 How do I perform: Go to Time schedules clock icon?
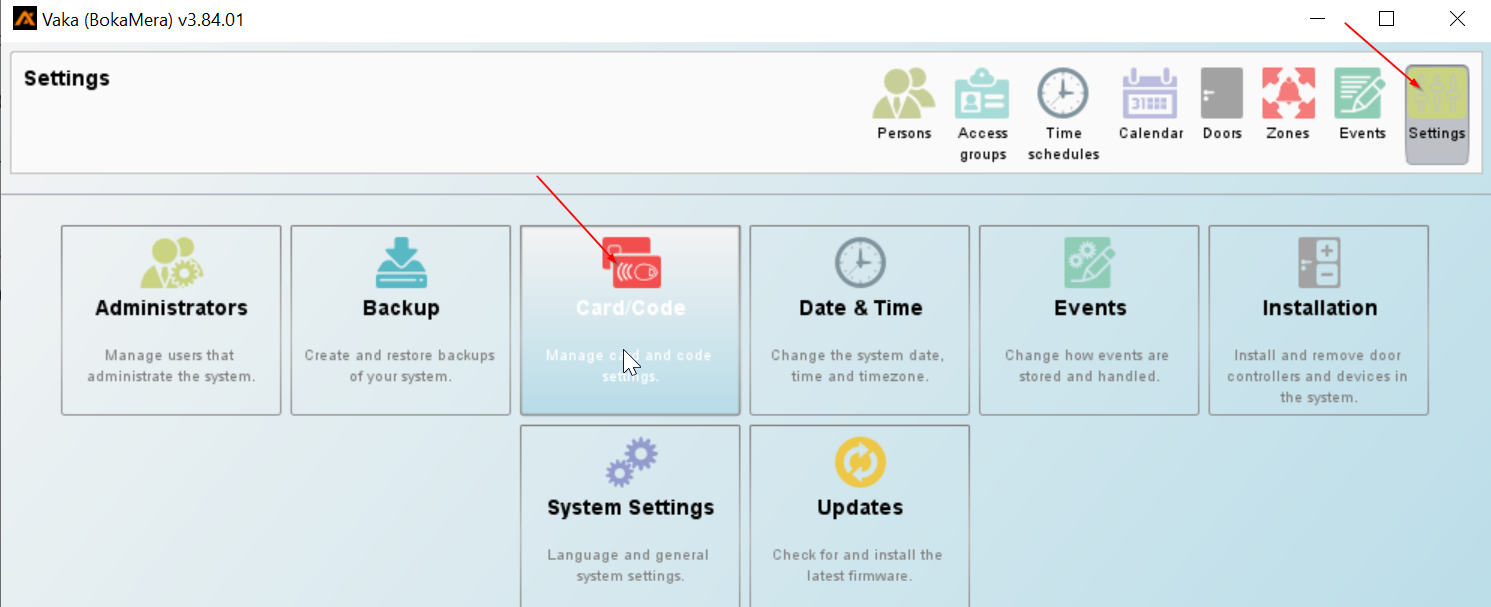(x=1062, y=95)
